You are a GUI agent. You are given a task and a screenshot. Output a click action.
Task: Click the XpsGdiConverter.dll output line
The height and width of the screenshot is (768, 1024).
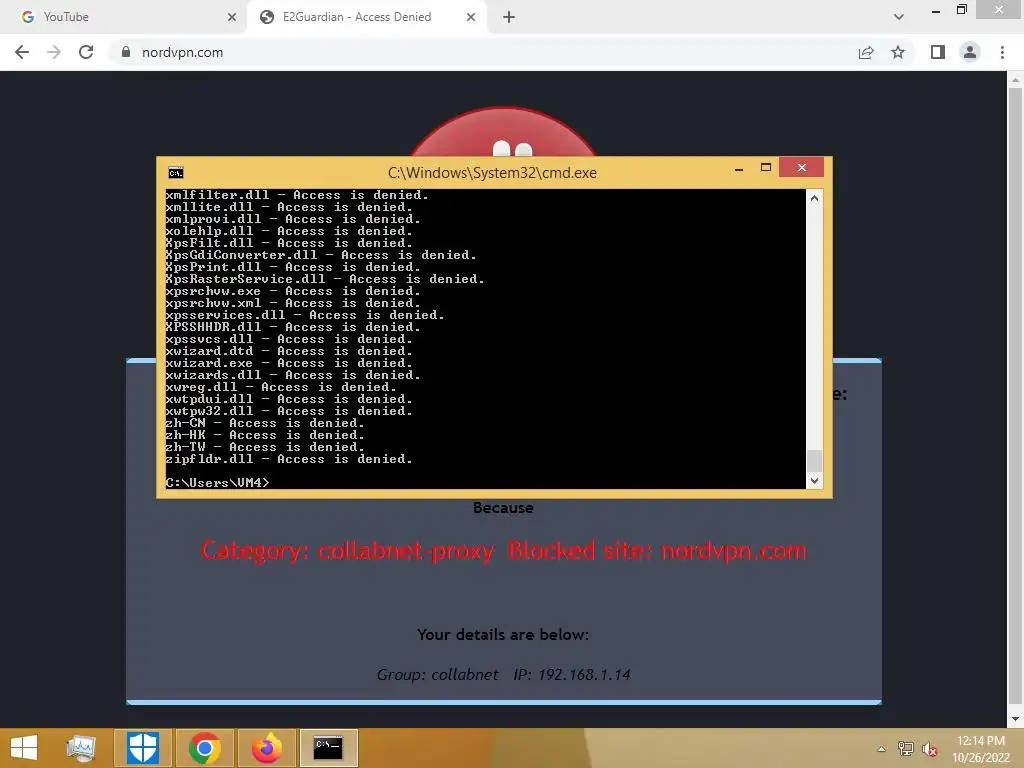point(321,255)
